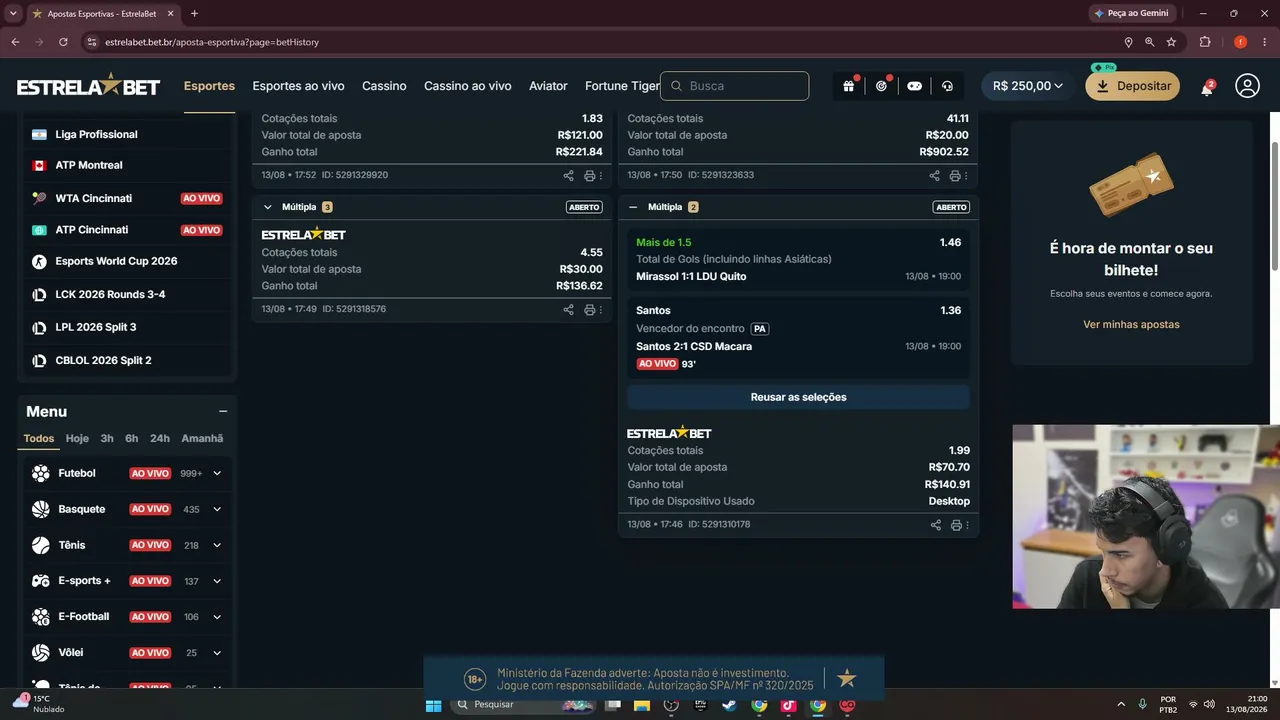
Task: Share the bet with ID 5291323633
Action: (x=935, y=175)
